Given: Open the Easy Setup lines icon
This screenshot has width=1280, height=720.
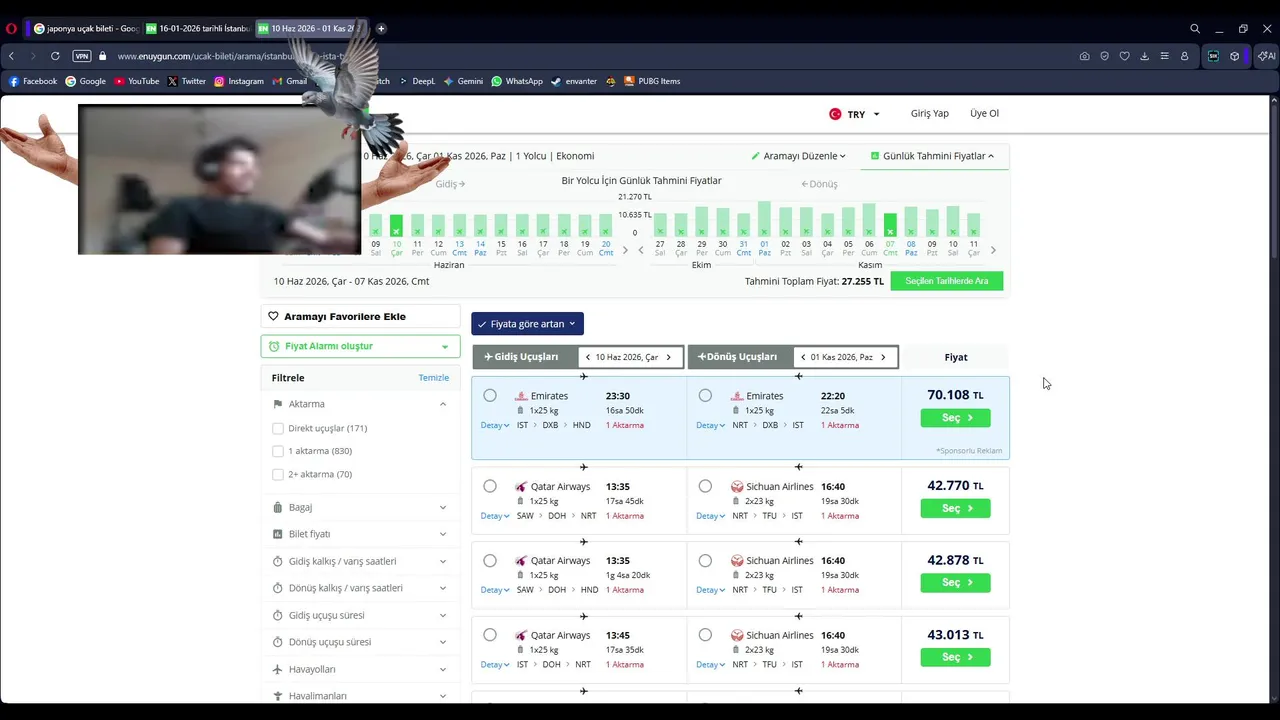Looking at the screenshot, I should (1164, 56).
